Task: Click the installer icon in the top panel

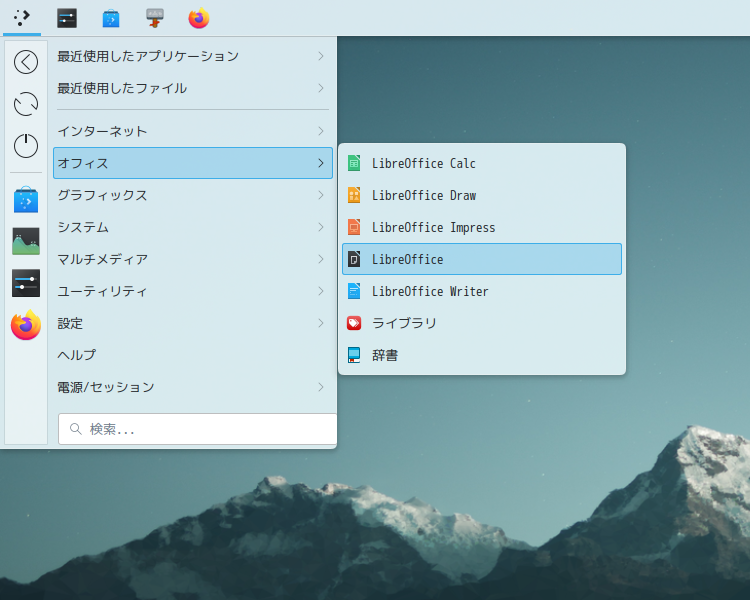Action: click(154, 18)
